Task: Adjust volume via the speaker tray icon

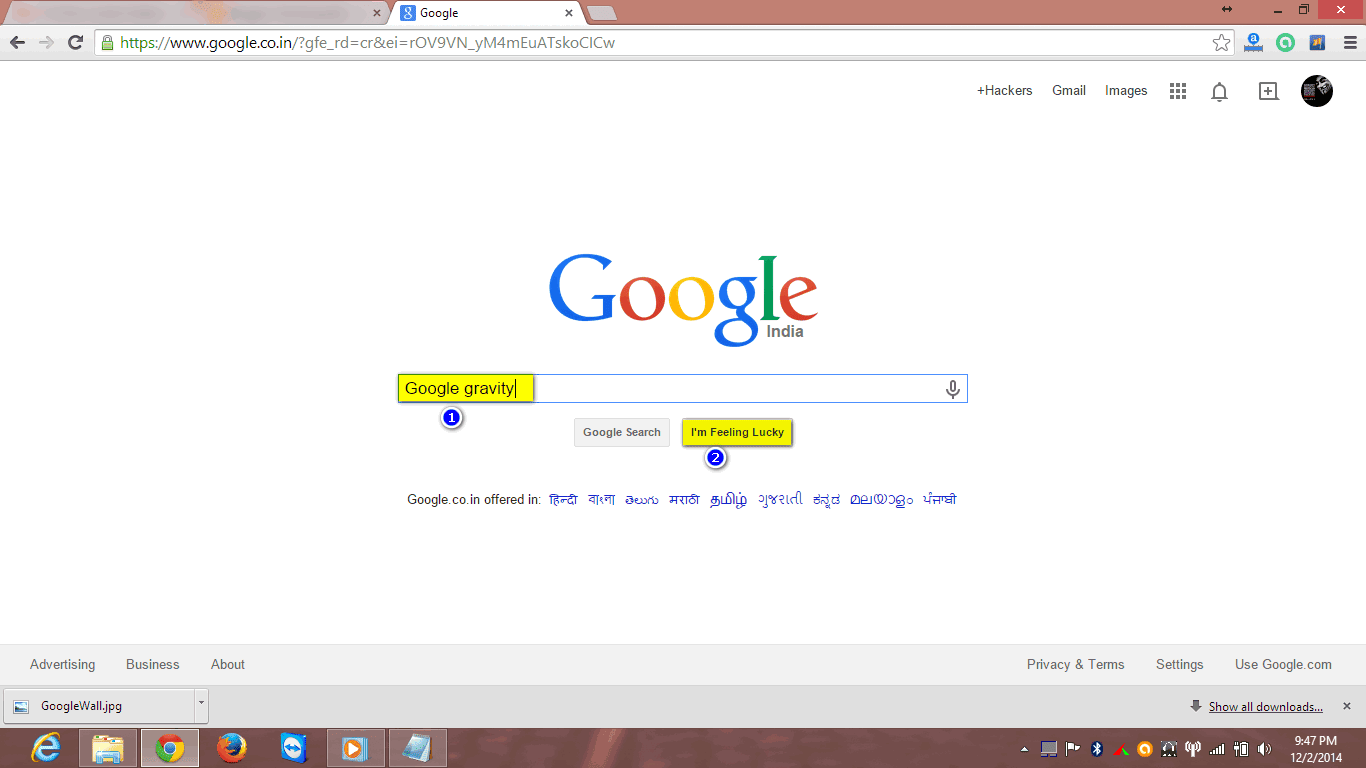Action: click(x=1265, y=748)
